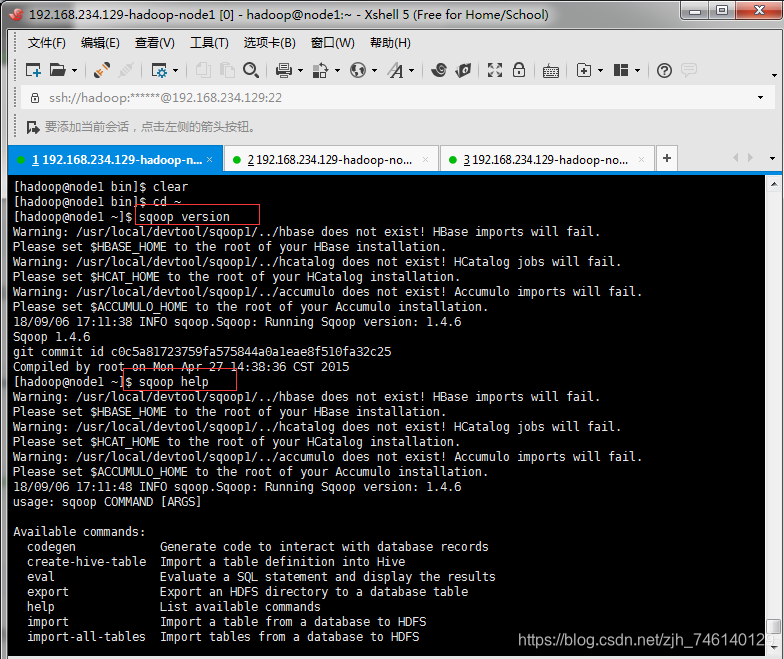Click the layout arrangement toolbar icon
784x659 pixels.
620,70
